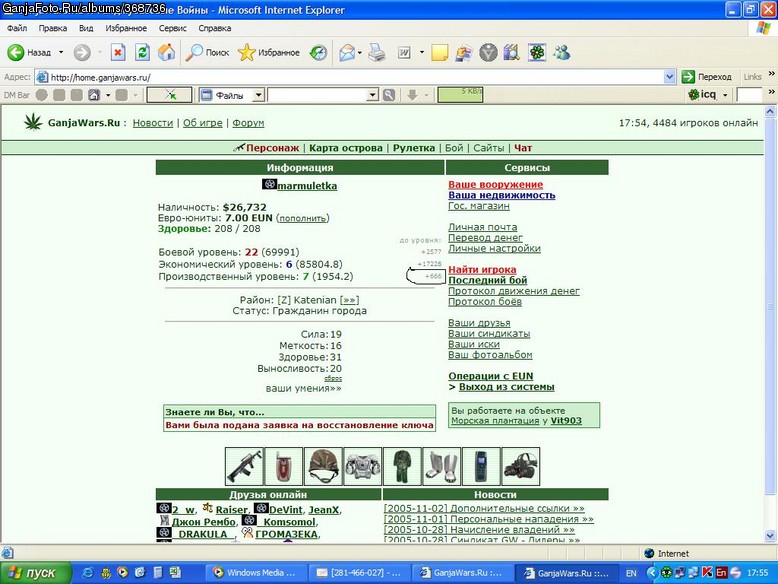Click the page vertical scrollbar down arrow
This screenshot has width=778, height=584.
coord(770,536)
